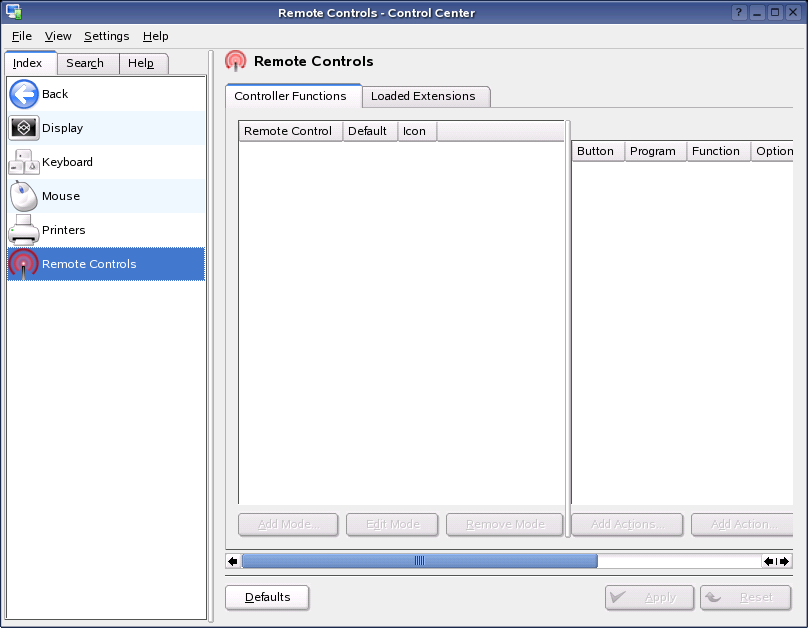Click the Reset button

coord(745,597)
